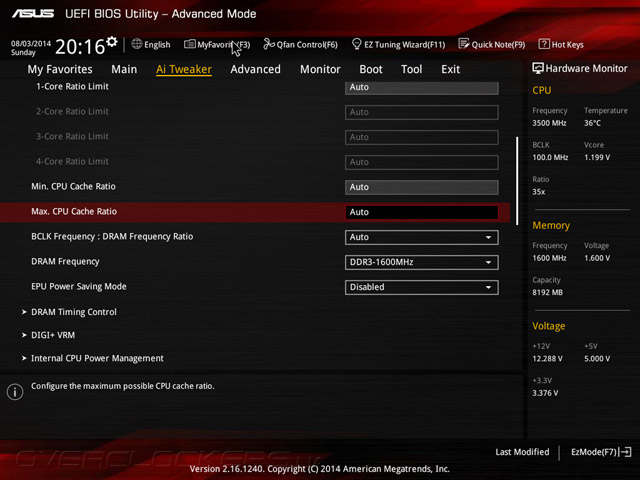The width and height of the screenshot is (640, 480).
Task: Click the +5V reading 5.000 V
Action: [597, 359]
